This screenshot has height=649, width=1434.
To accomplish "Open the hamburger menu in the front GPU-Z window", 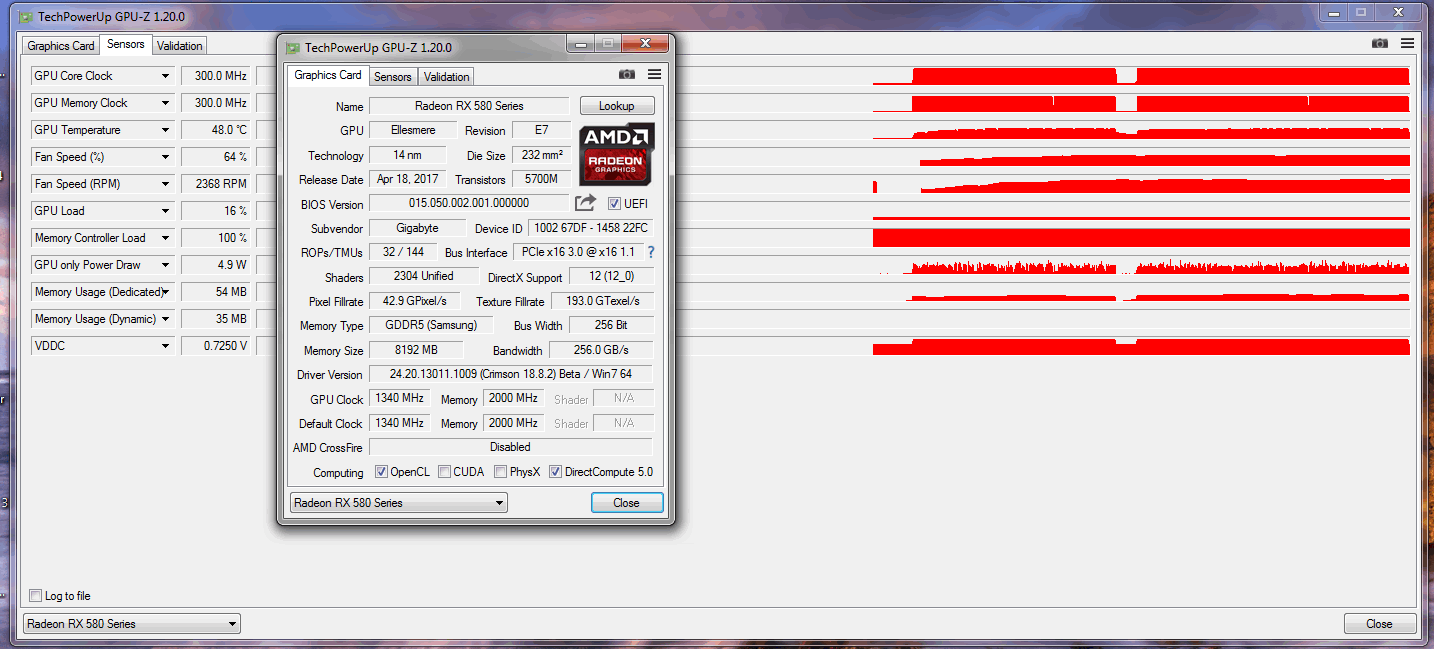I will tap(654, 74).
